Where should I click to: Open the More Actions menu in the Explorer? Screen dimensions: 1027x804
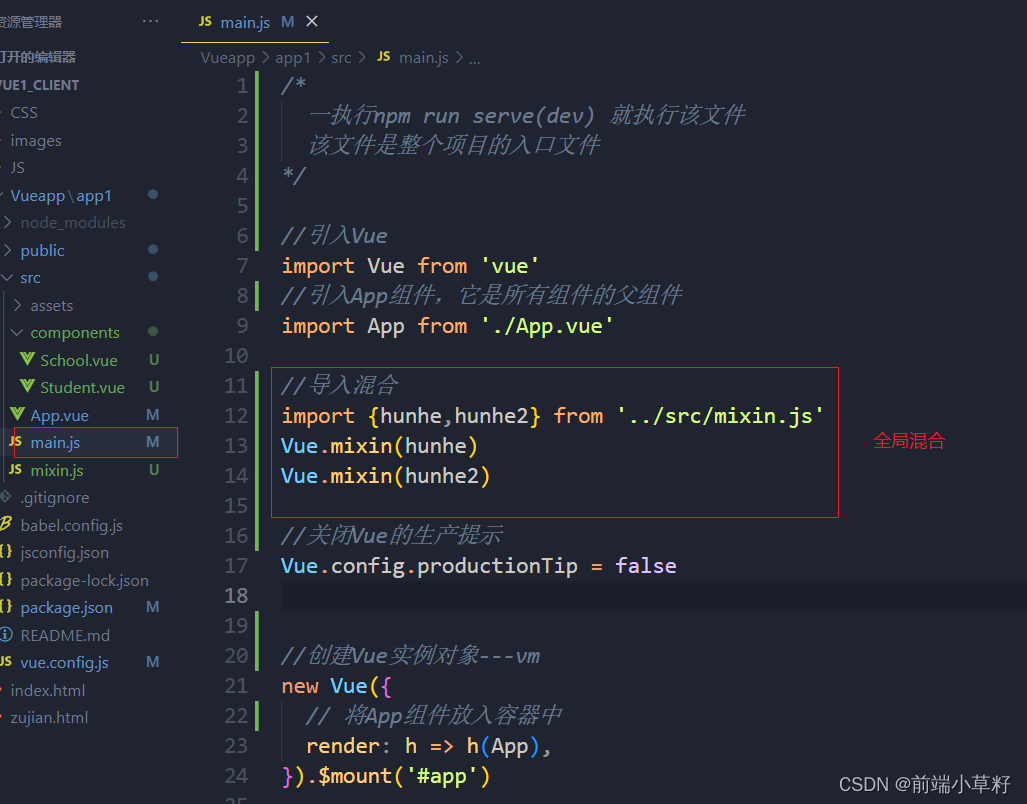(x=150, y=20)
